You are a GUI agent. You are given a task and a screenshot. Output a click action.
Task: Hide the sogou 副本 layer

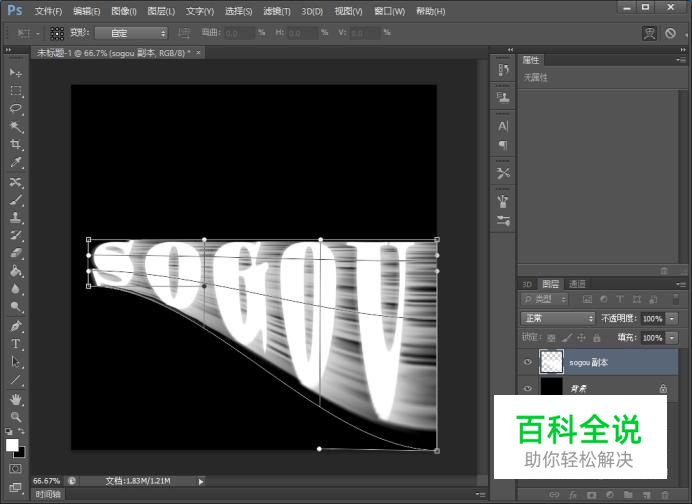tap(527, 362)
